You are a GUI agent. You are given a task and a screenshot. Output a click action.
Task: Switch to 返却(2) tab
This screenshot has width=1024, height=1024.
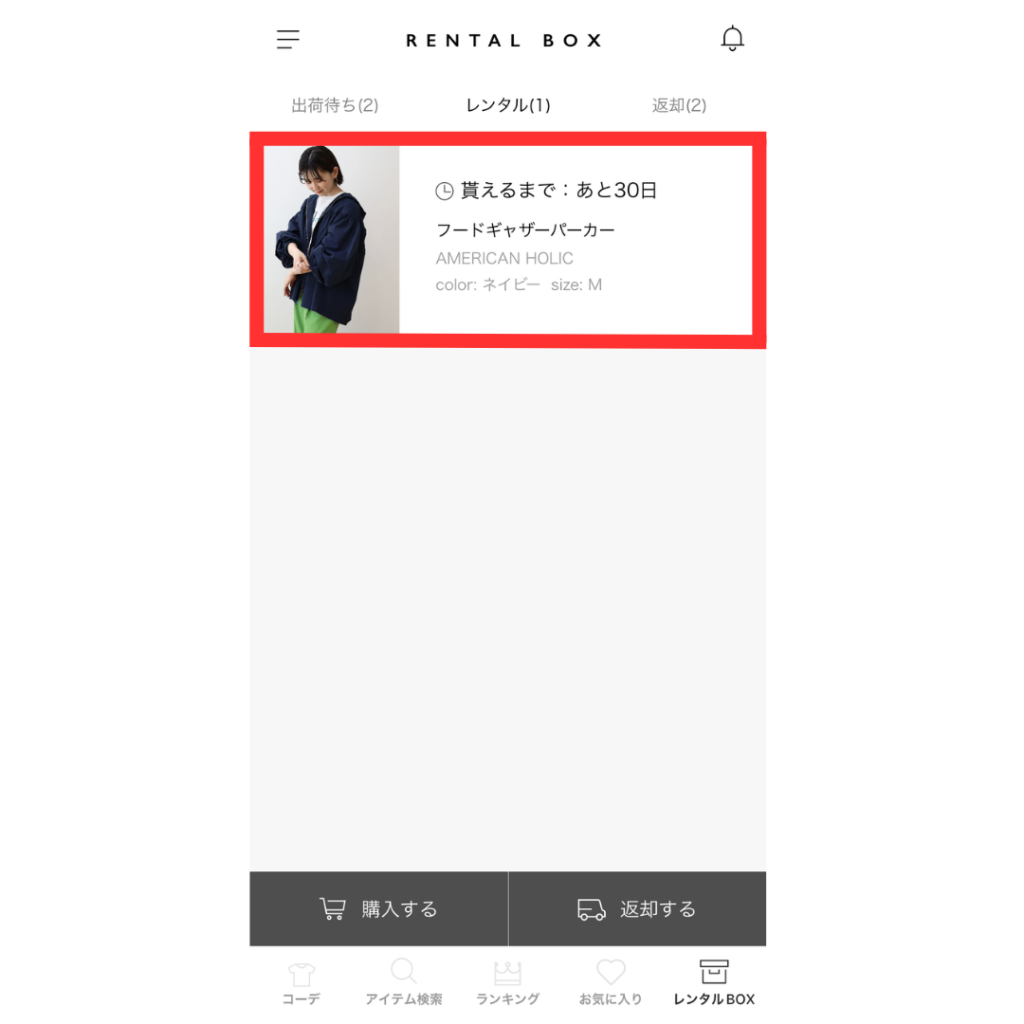pos(679,105)
